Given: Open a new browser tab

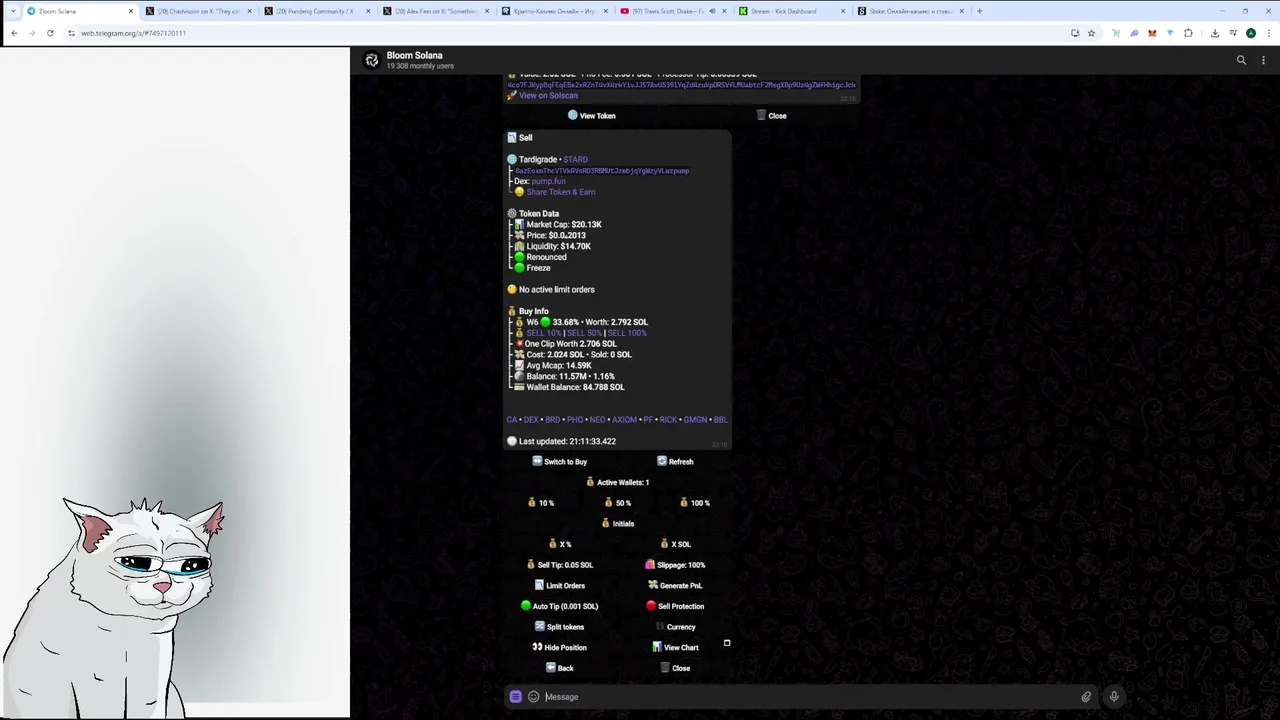Looking at the screenshot, I should coord(979,11).
